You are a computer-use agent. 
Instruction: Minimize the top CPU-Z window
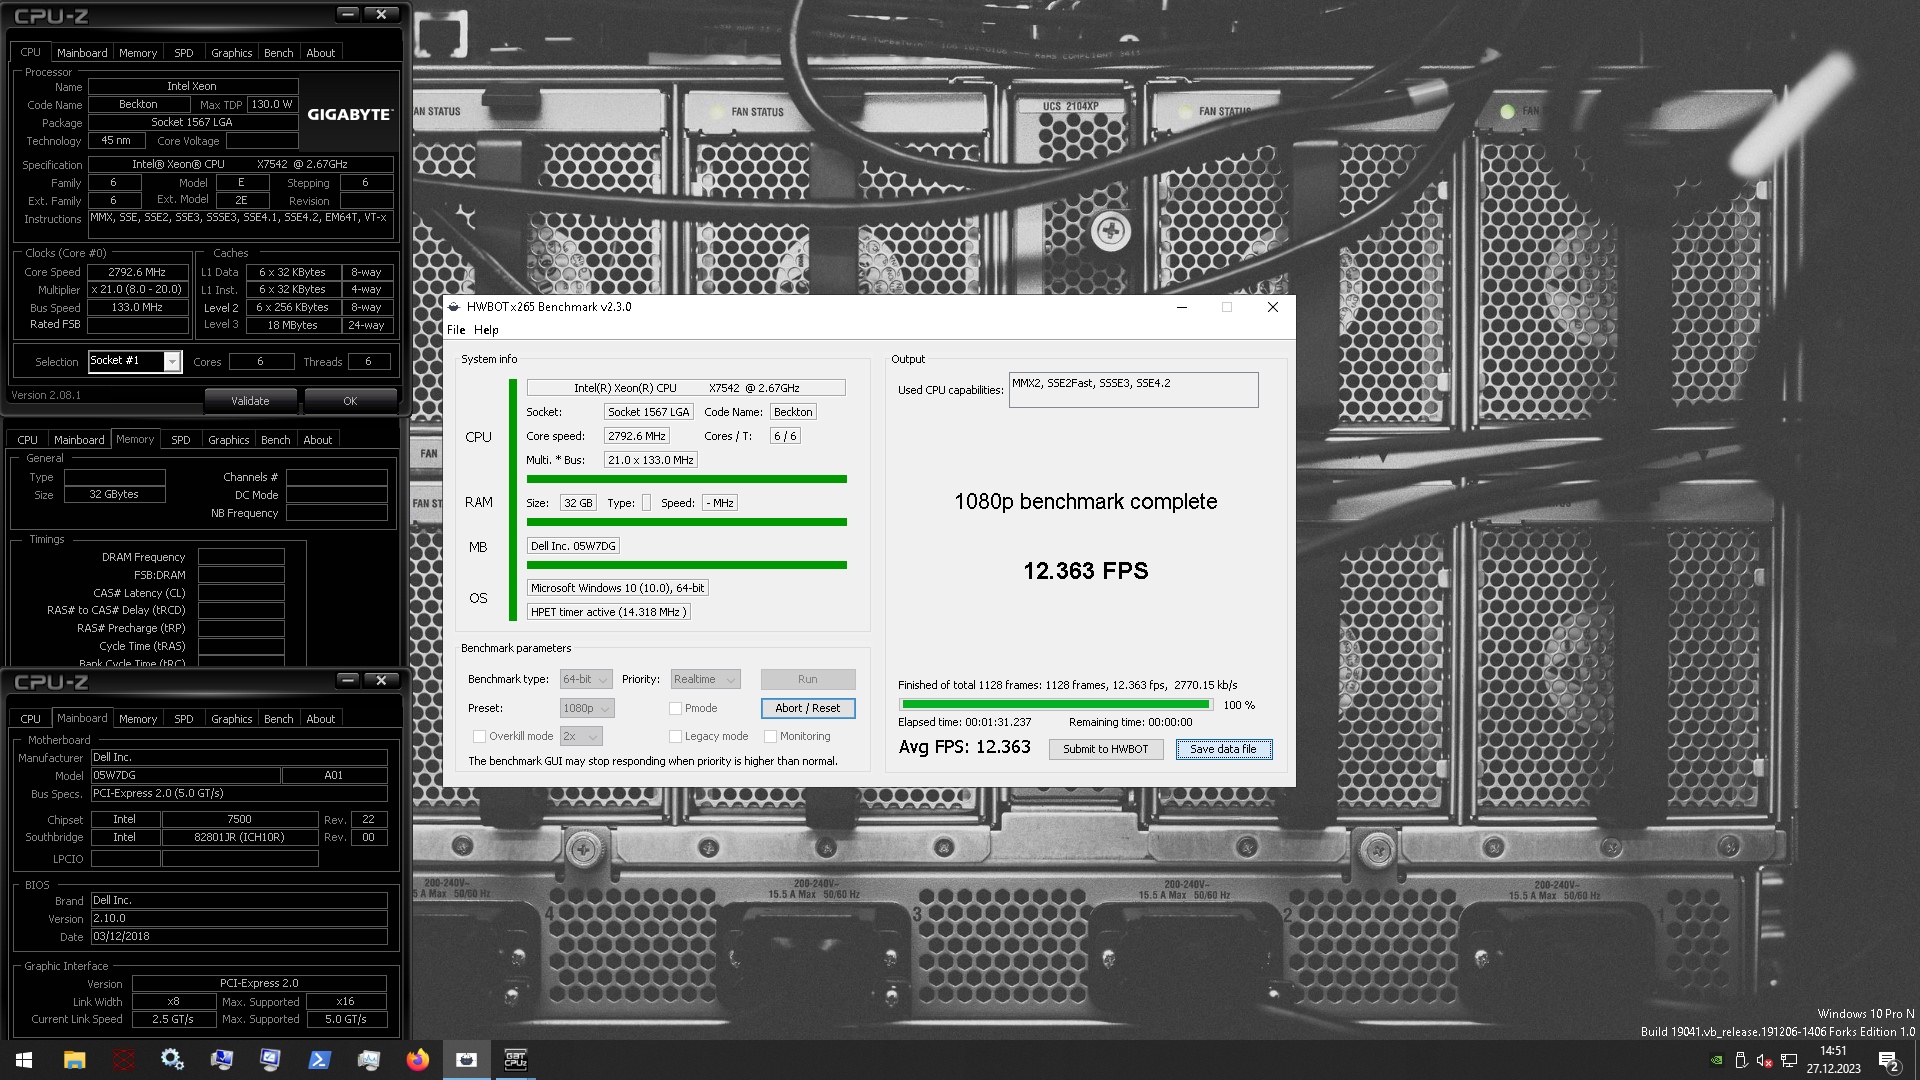[347, 14]
